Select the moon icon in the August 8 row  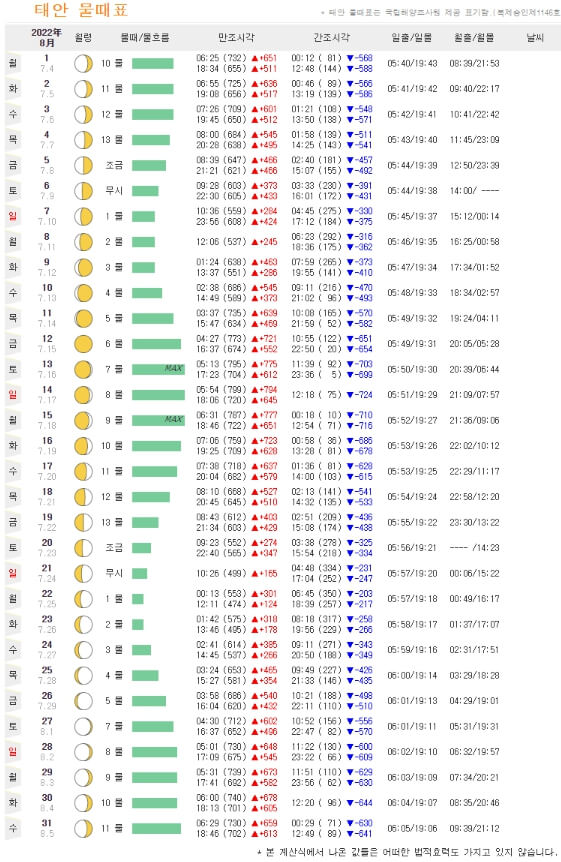[84, 241]
